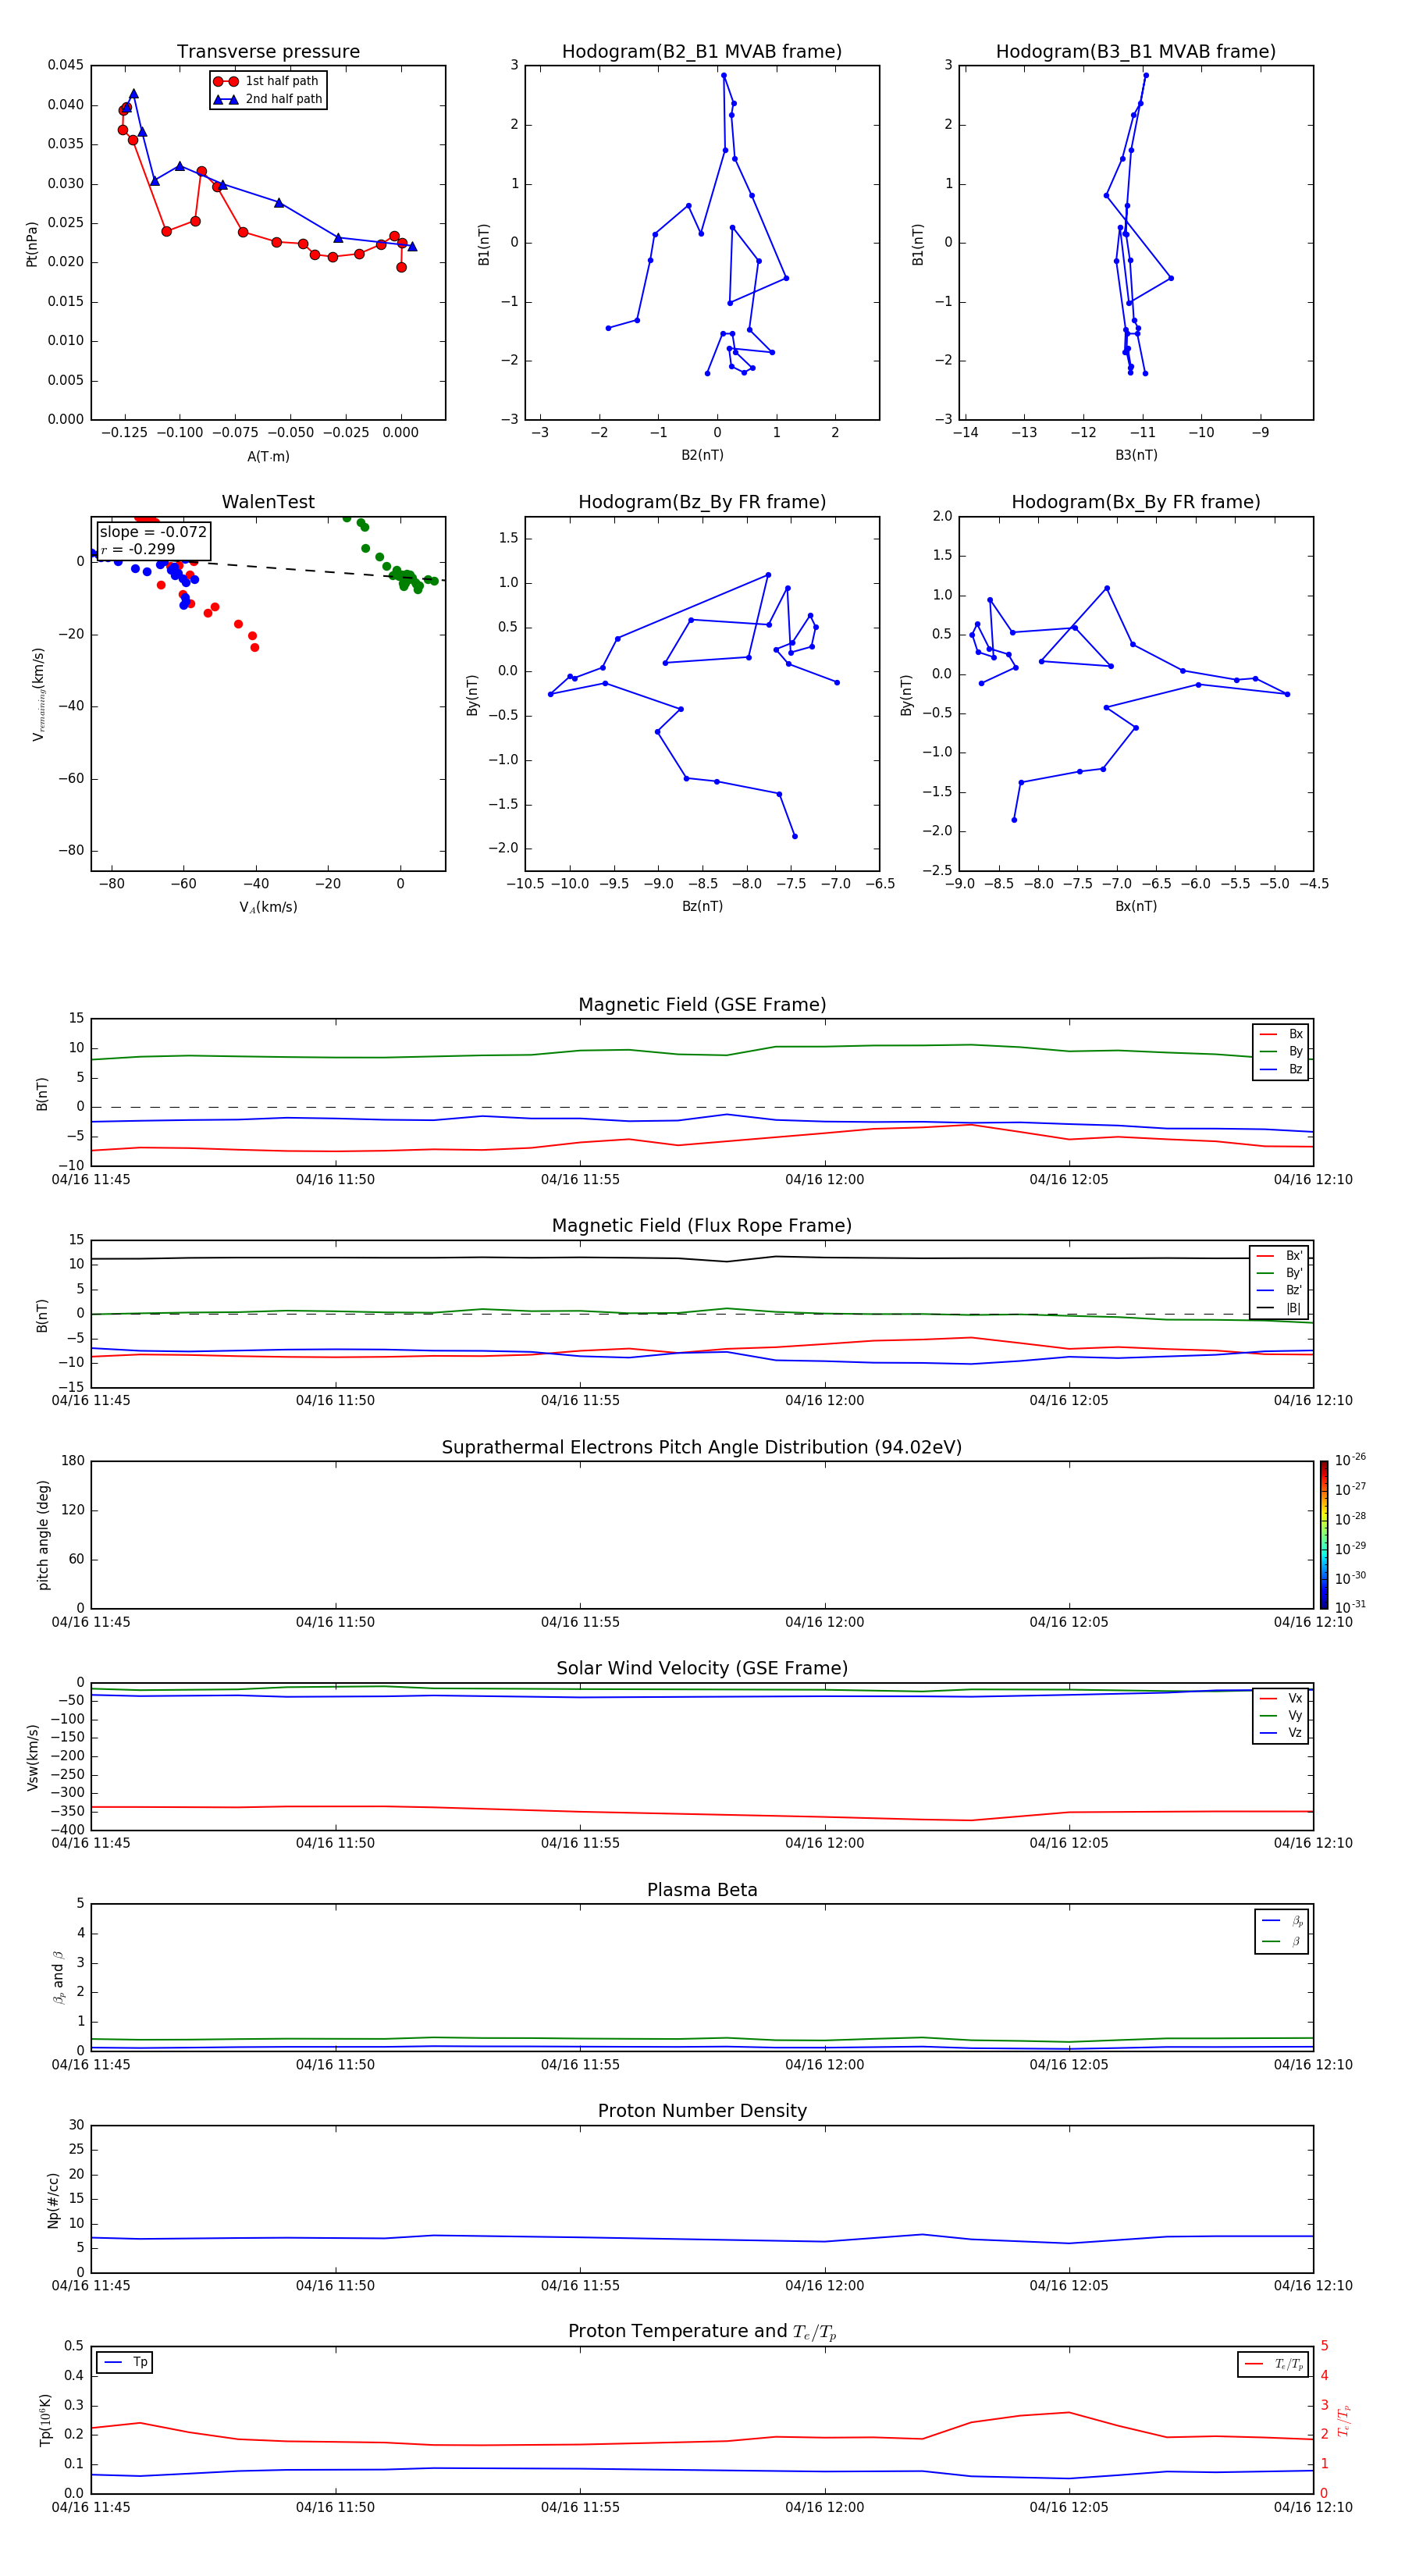Click the "Proton Temperature and Te/Tp" title
1405x2576 pixels.
[x=702, y=2332]
